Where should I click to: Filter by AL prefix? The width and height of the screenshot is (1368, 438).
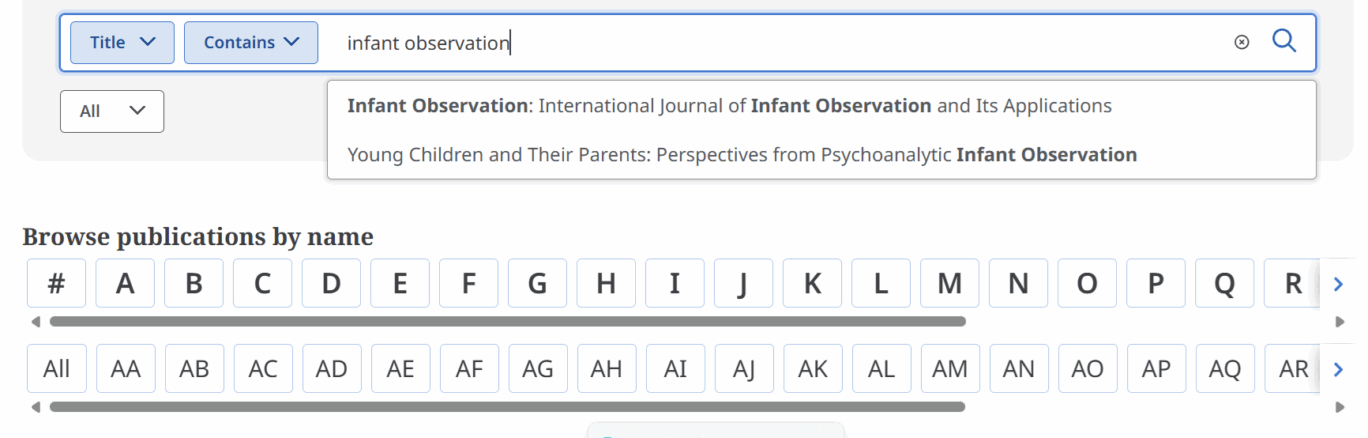click(881, 369)
